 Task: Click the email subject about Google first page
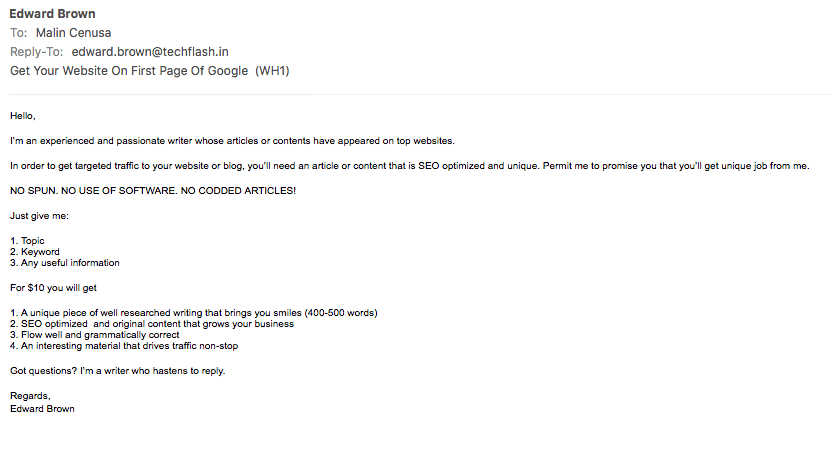pyautogui.click(x=150, y=71)
